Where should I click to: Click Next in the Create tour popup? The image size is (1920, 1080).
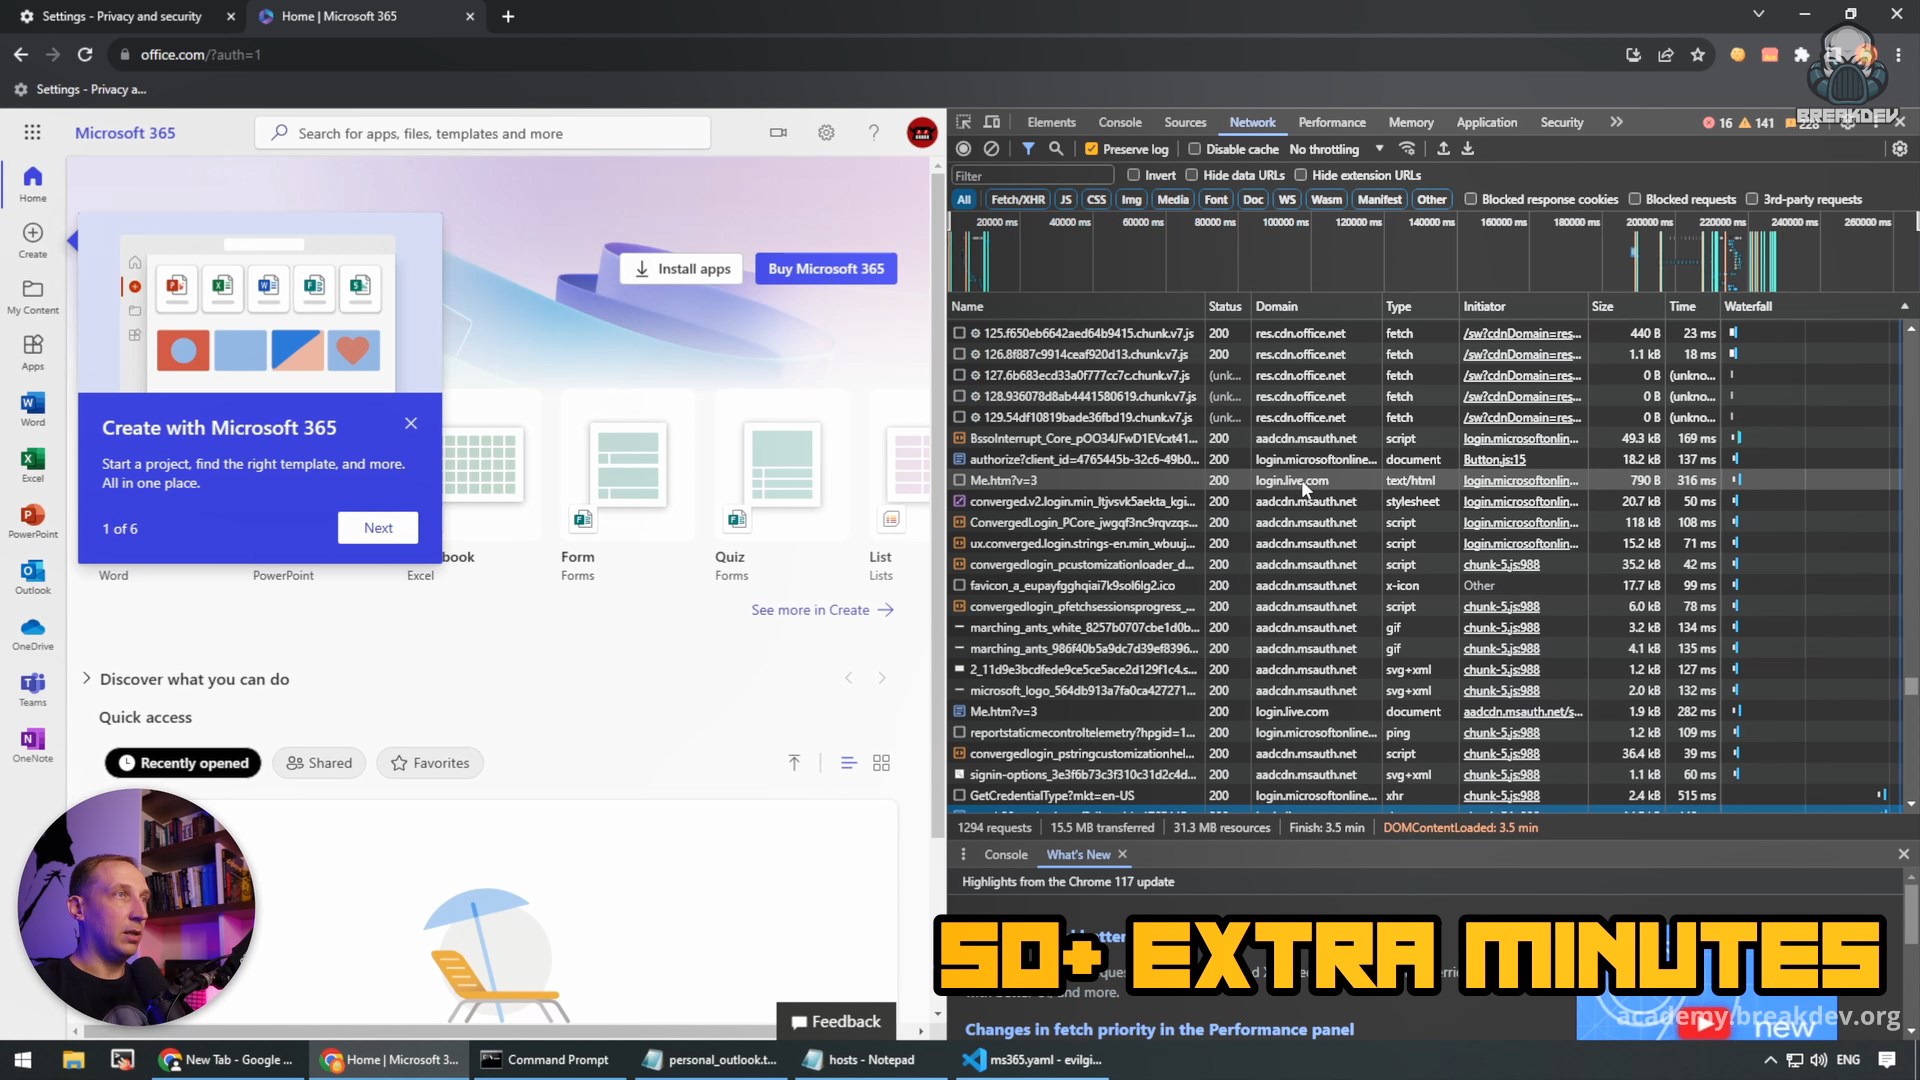(378, 528)
